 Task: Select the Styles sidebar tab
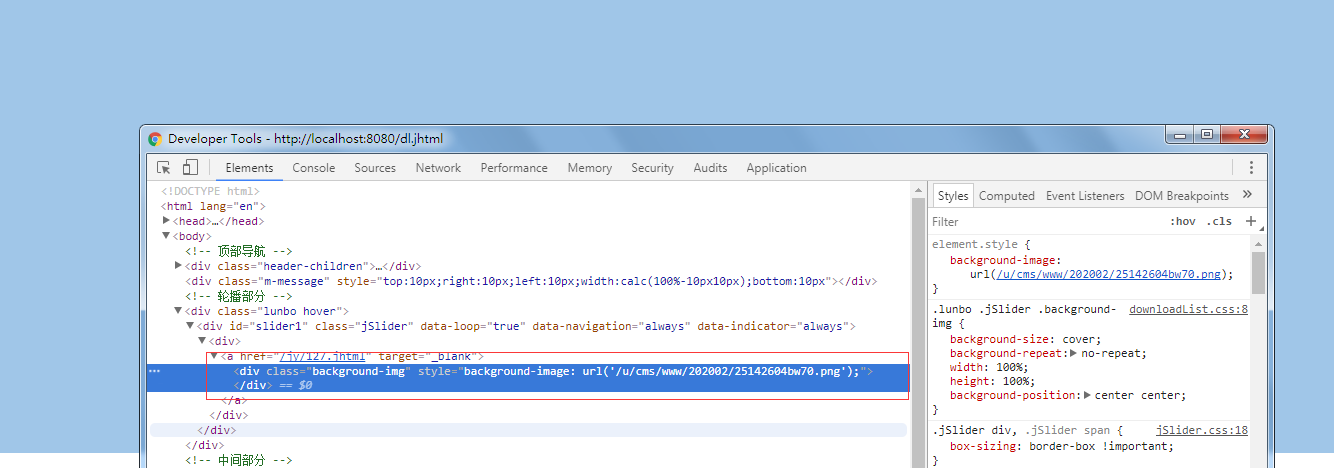pos(953,196)
